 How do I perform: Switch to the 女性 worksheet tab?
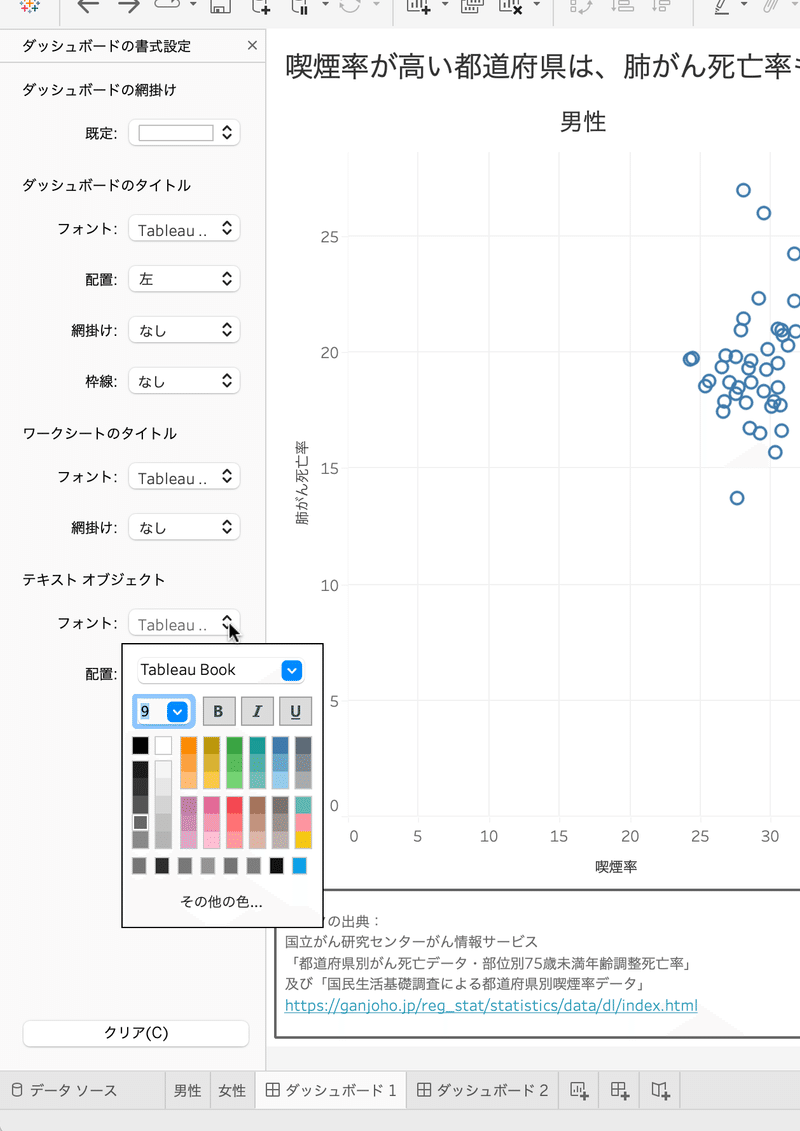pyautogui.click(x=232, y=1090)
